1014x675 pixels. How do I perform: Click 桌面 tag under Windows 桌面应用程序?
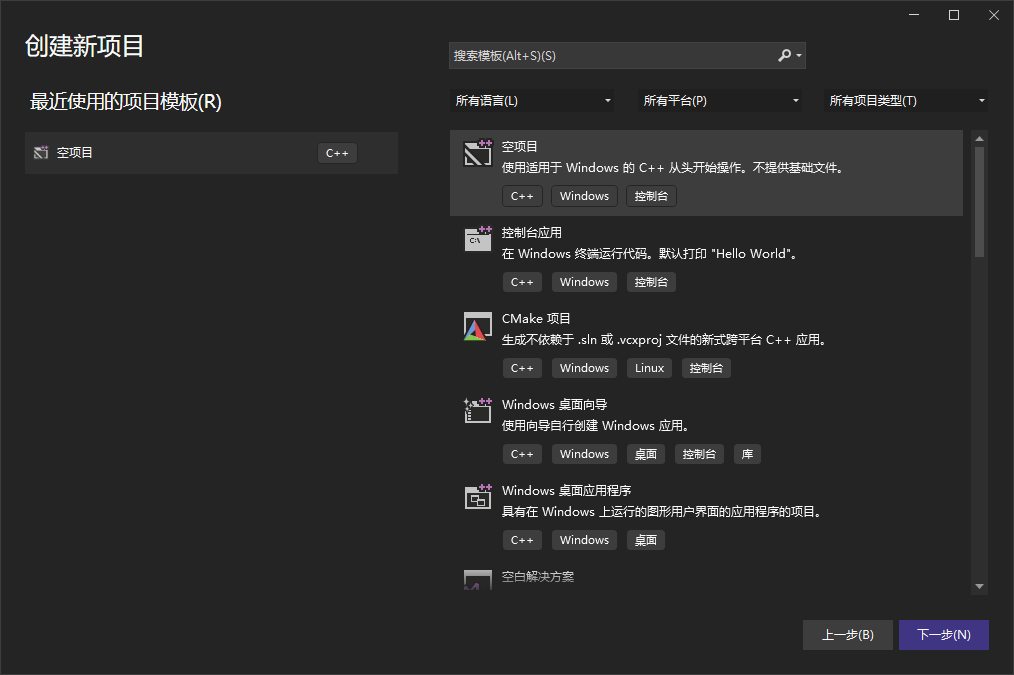pyautogui.click(x=645, y=540)
